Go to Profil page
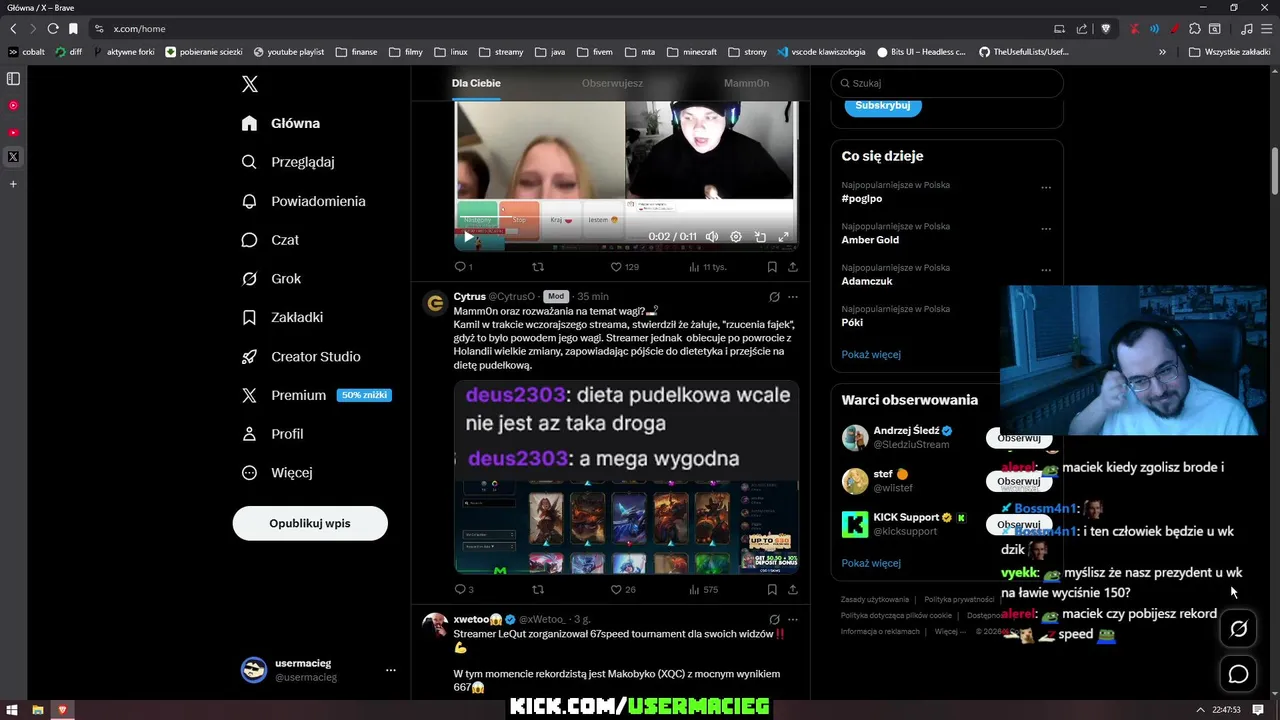The height and width of the screenshot is (720, 1280). coord(272,434)
